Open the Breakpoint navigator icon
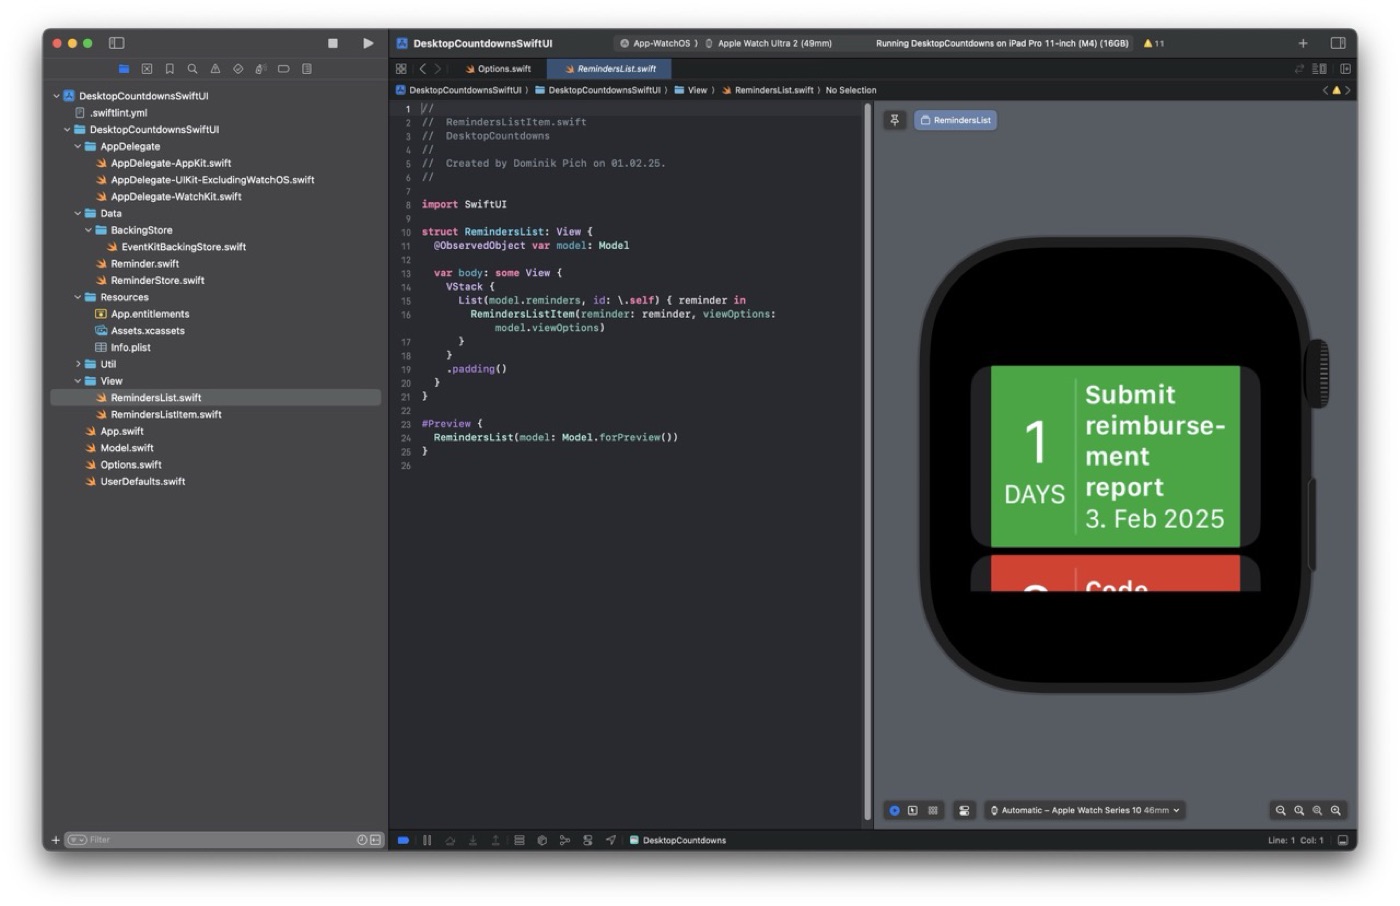The width and height of the screenshot is (1400, 906). (x=284, y=69)
